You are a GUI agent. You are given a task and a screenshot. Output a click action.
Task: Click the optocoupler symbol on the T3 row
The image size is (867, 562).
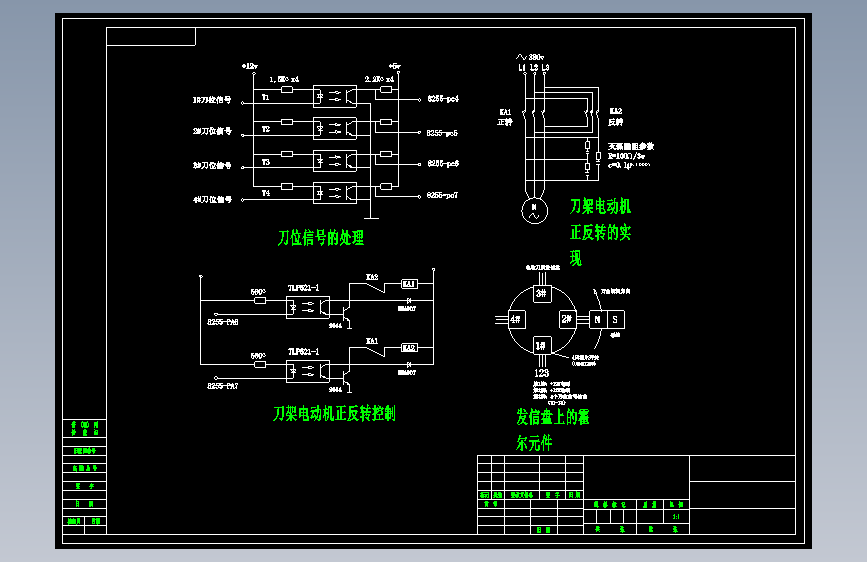tap(335, 161)
